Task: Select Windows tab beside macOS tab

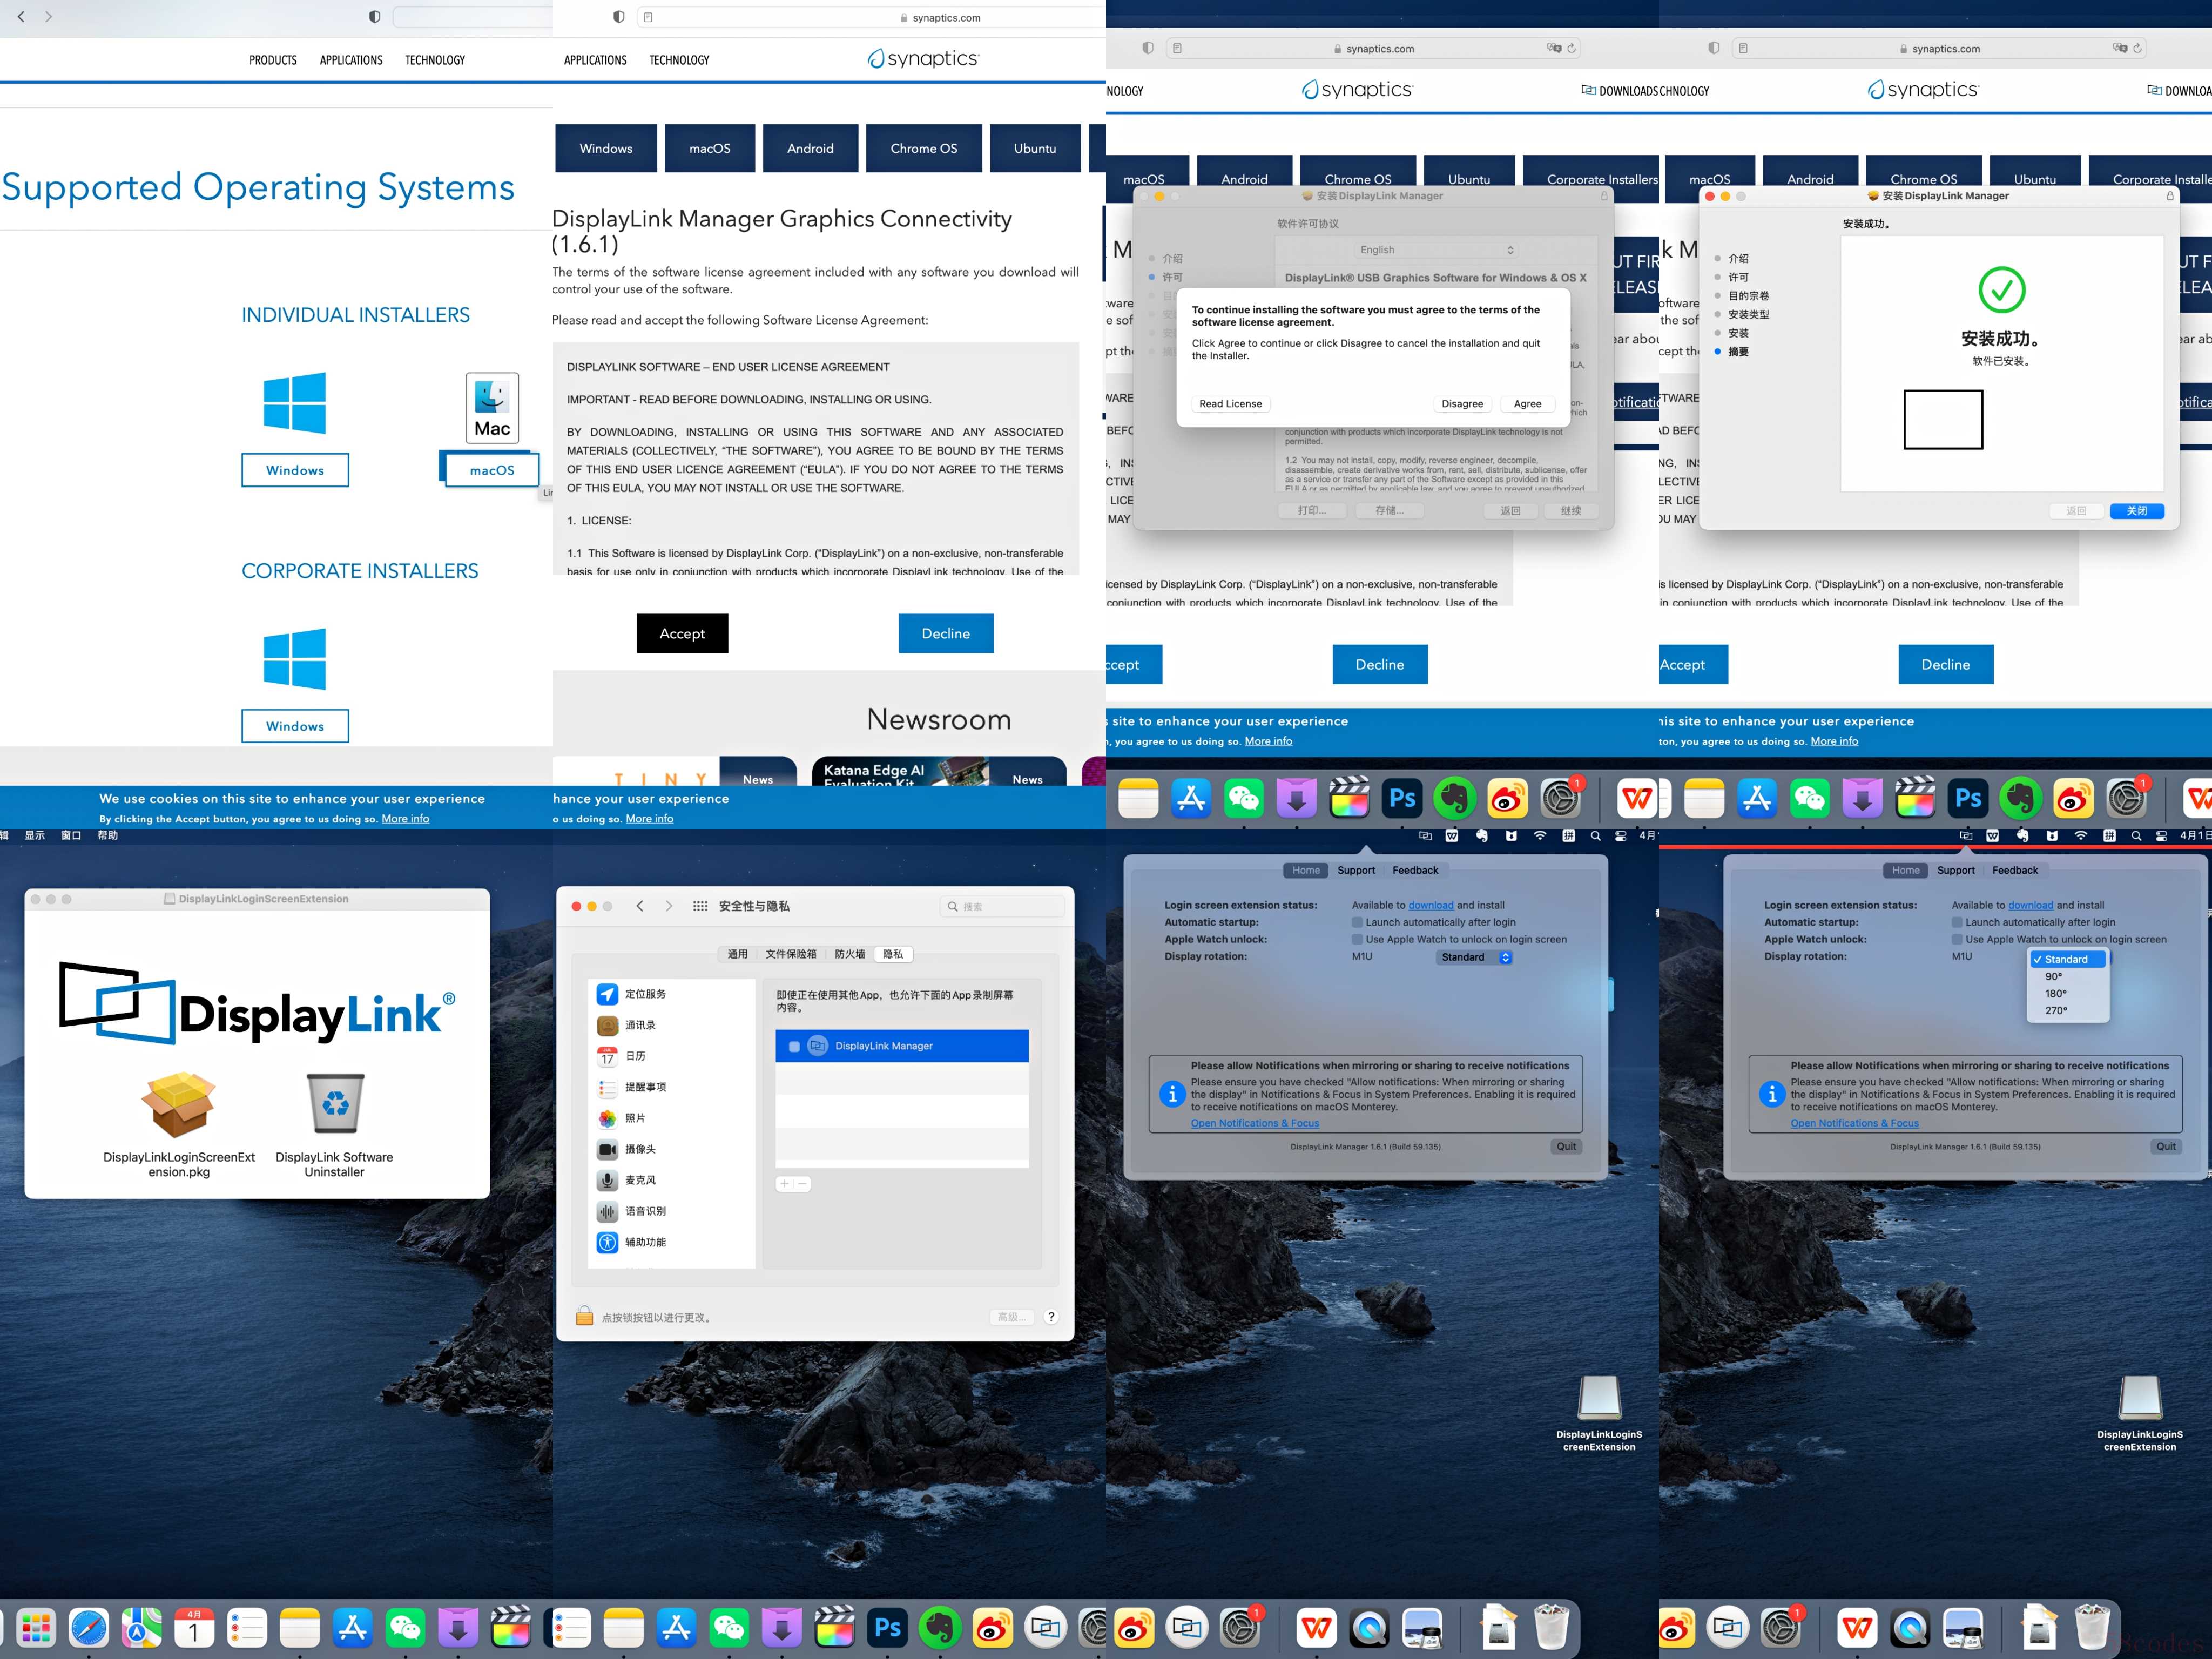Action: (606, 148)
